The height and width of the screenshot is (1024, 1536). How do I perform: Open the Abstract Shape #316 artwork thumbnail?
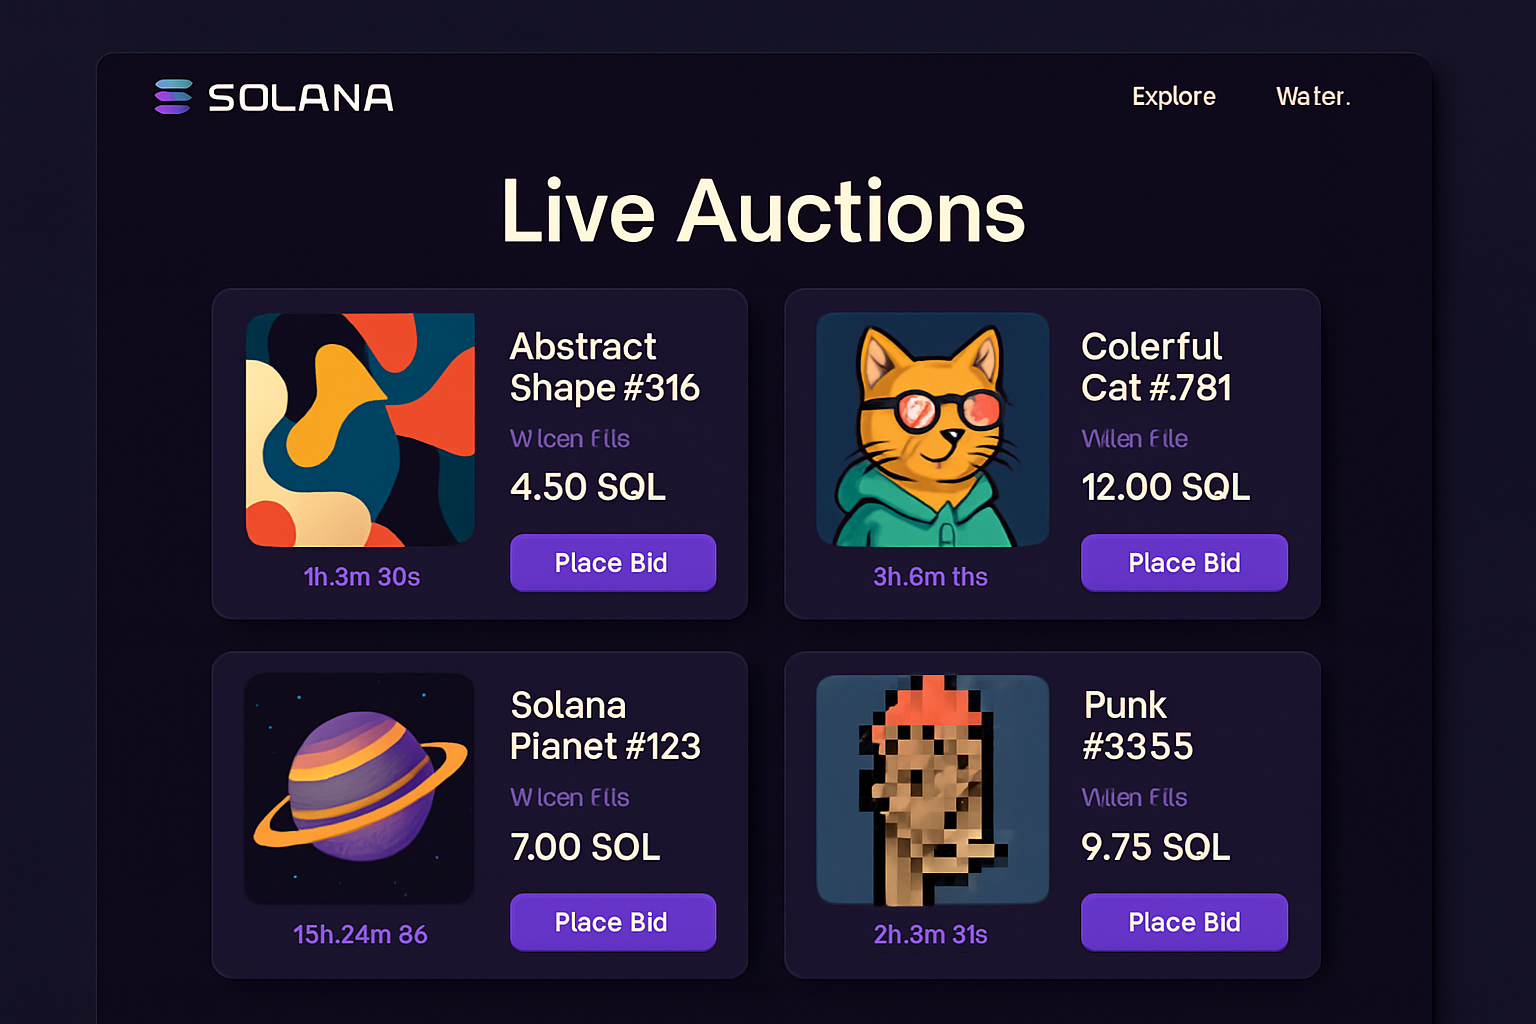tap(360, 430)
